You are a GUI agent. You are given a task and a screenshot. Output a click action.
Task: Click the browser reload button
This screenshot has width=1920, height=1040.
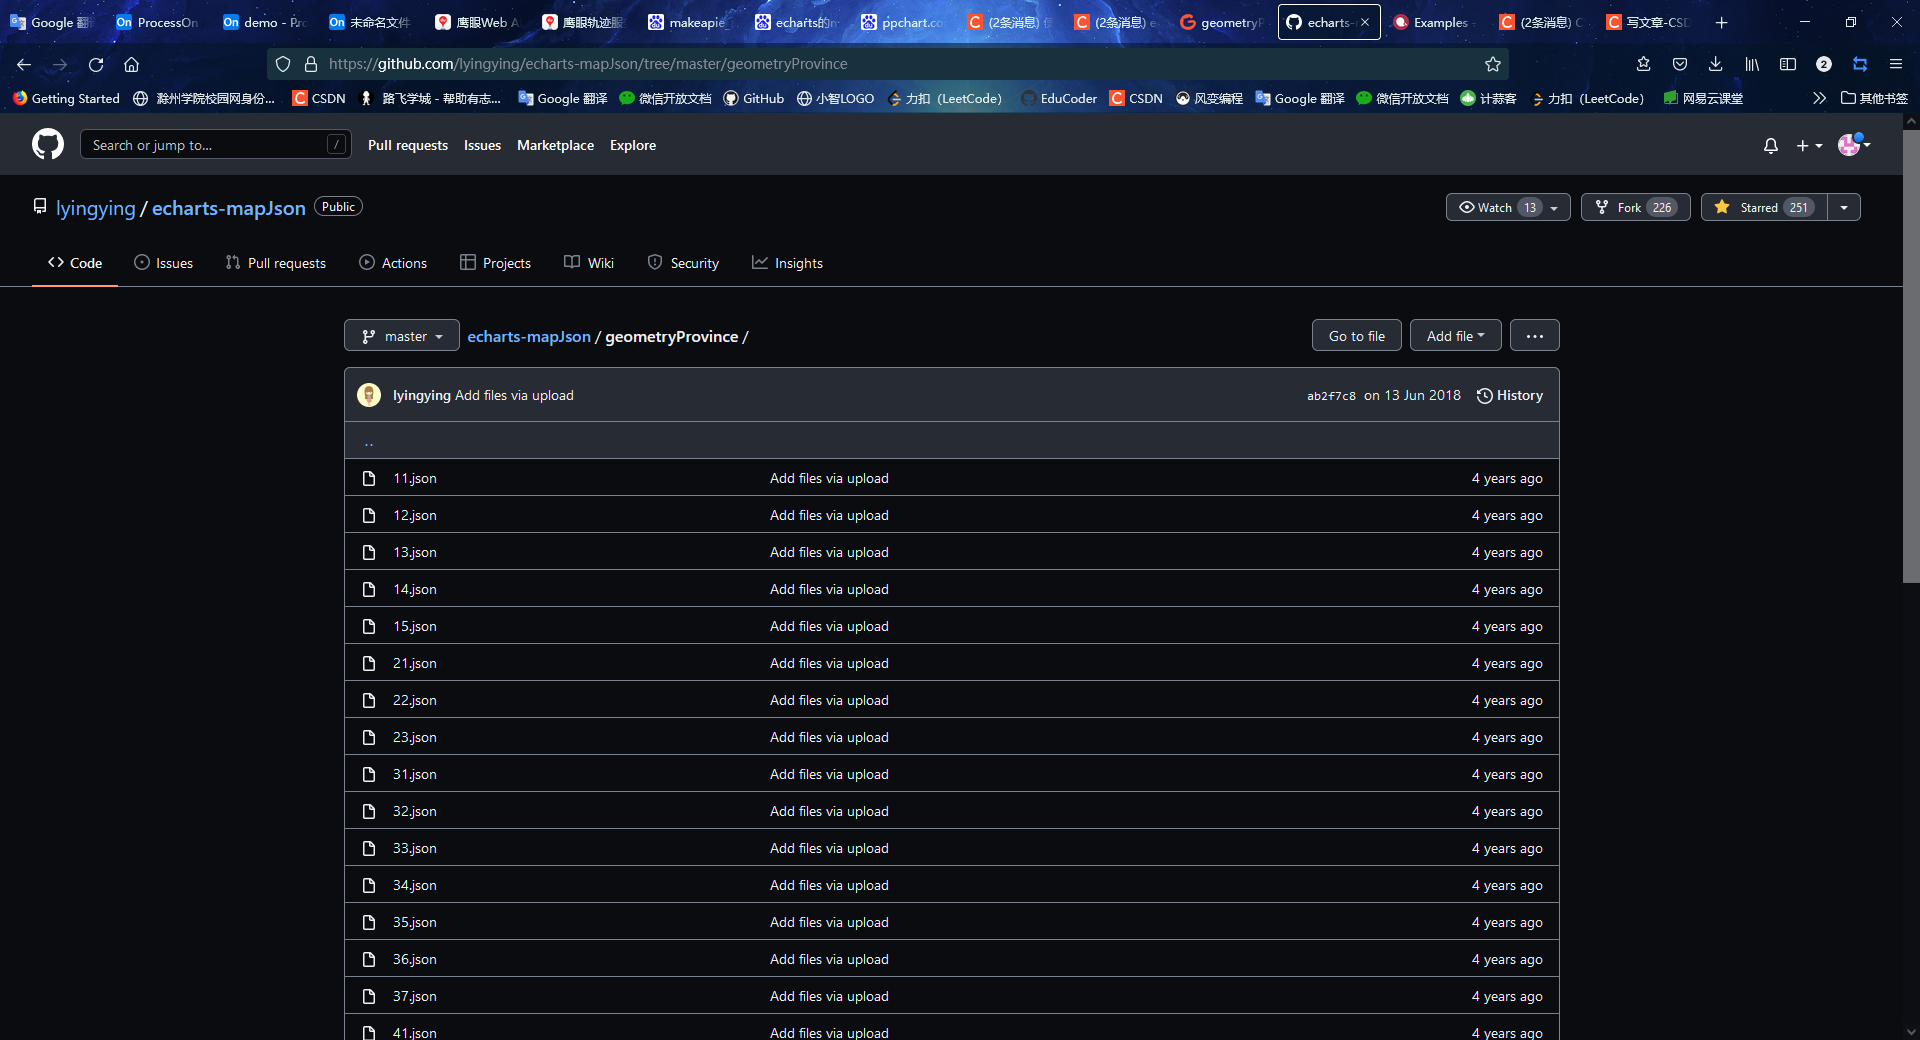click(x=96, y=64)
